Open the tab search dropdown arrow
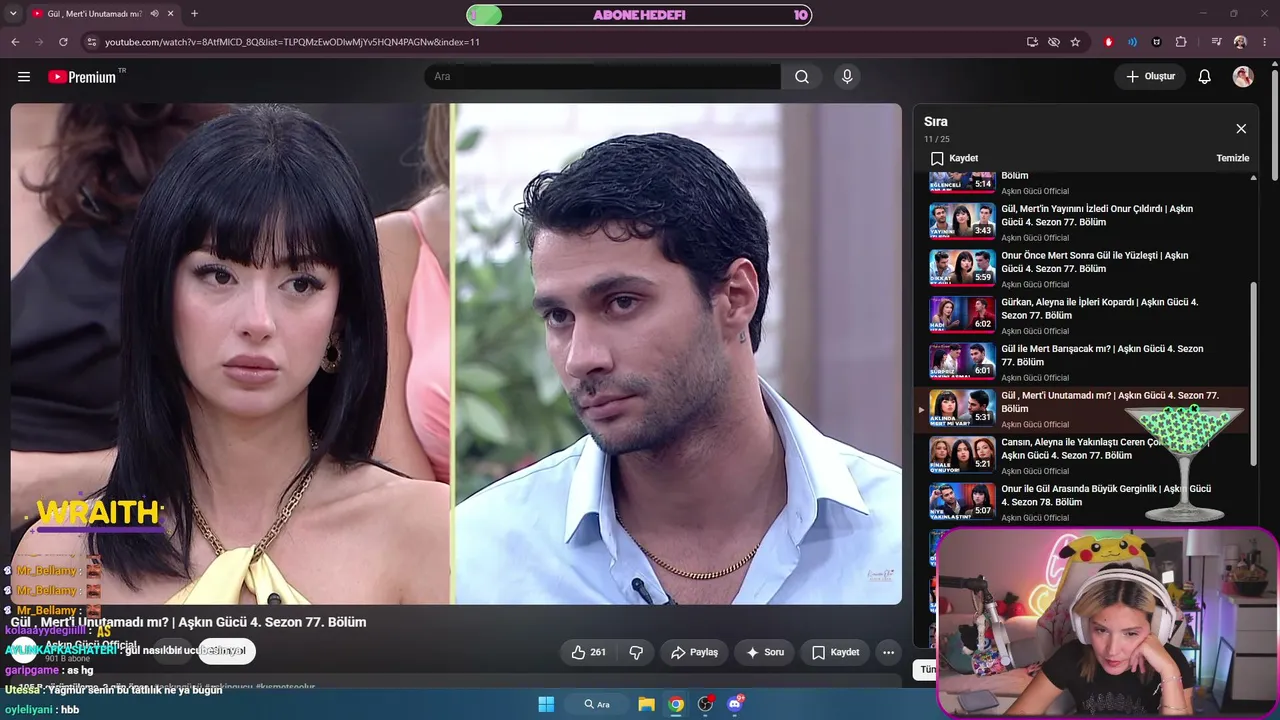 coord(14,14)
